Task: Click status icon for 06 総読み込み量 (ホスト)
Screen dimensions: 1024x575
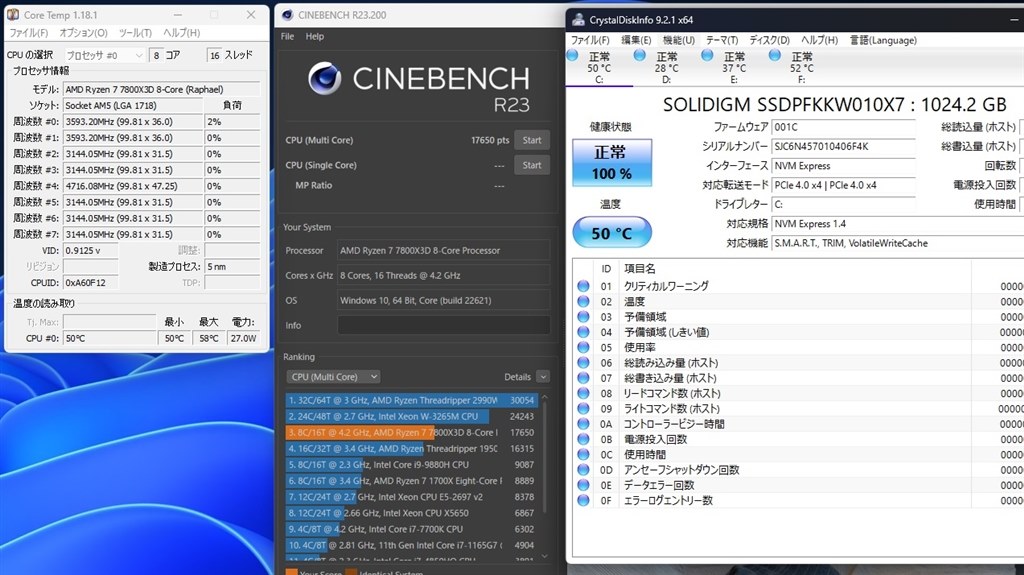Action: 583,363
